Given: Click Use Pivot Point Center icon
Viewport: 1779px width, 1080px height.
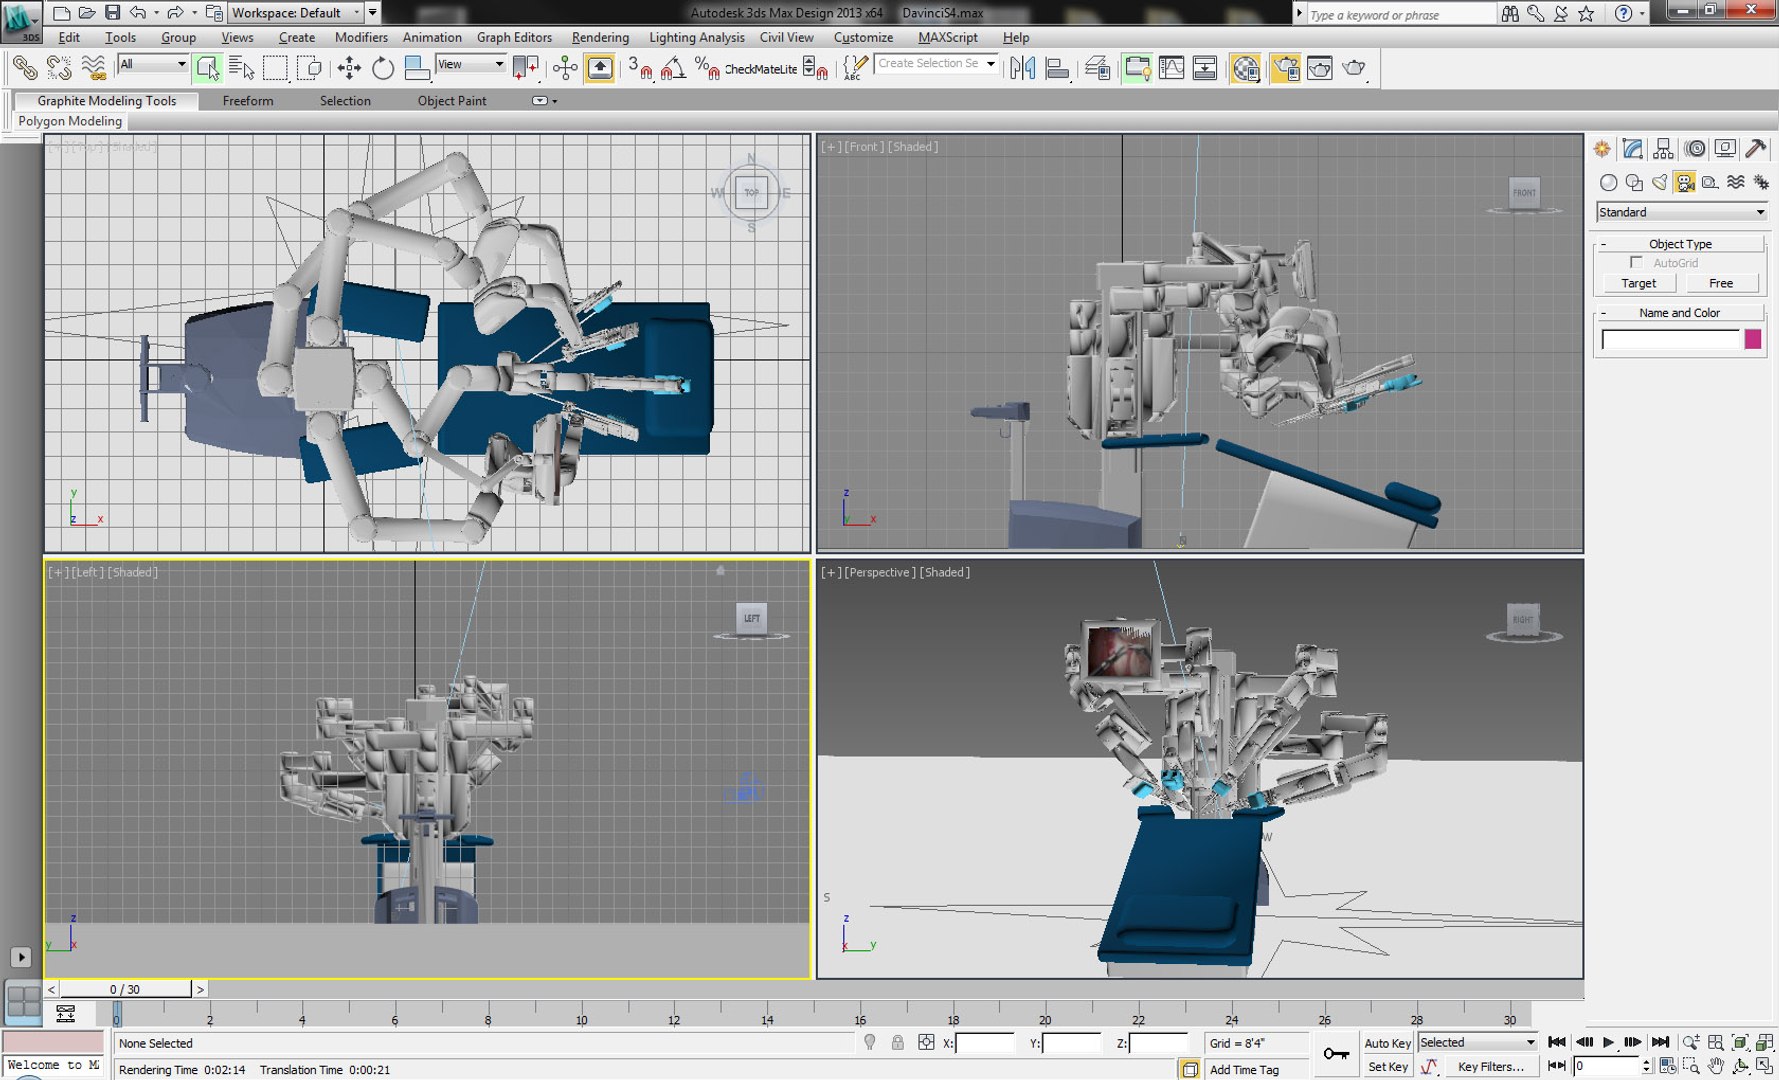Looking at the screenshot, I should point(526,68).
